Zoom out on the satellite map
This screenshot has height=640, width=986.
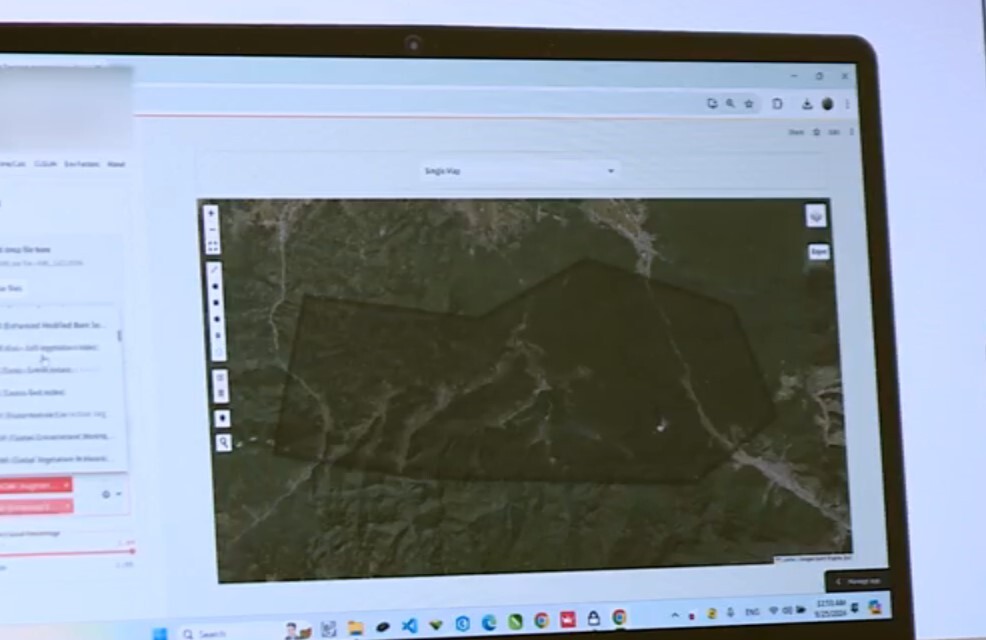point(212,229)
